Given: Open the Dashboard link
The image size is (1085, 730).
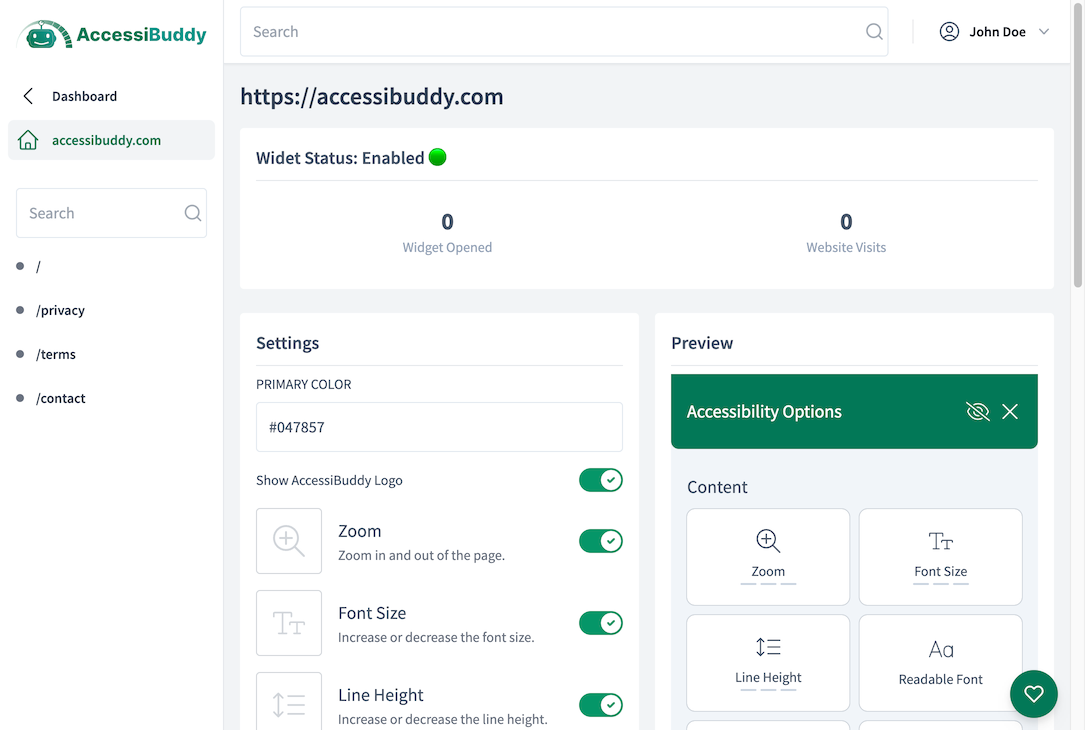Looking at the screenshot, I should pyautogui.click(x=84, y=96).
